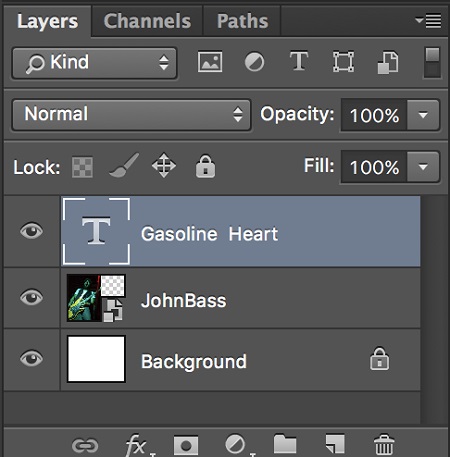Lock image pixels brush icon
The image size is (450, 457).
pos(124,165)
